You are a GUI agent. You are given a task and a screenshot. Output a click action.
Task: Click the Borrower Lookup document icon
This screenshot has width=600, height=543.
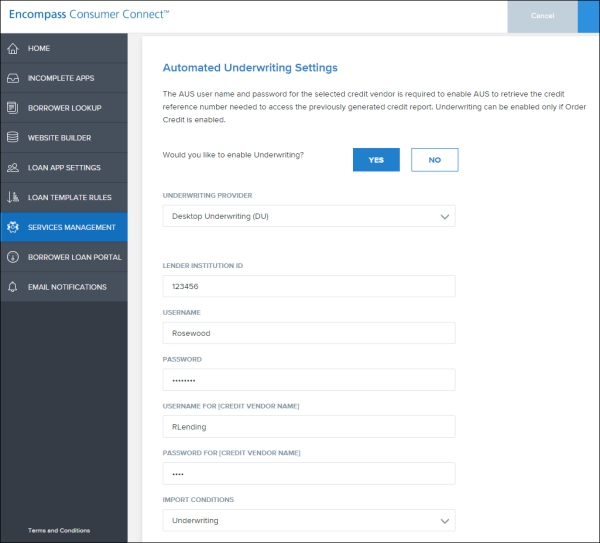click(13, 108)
